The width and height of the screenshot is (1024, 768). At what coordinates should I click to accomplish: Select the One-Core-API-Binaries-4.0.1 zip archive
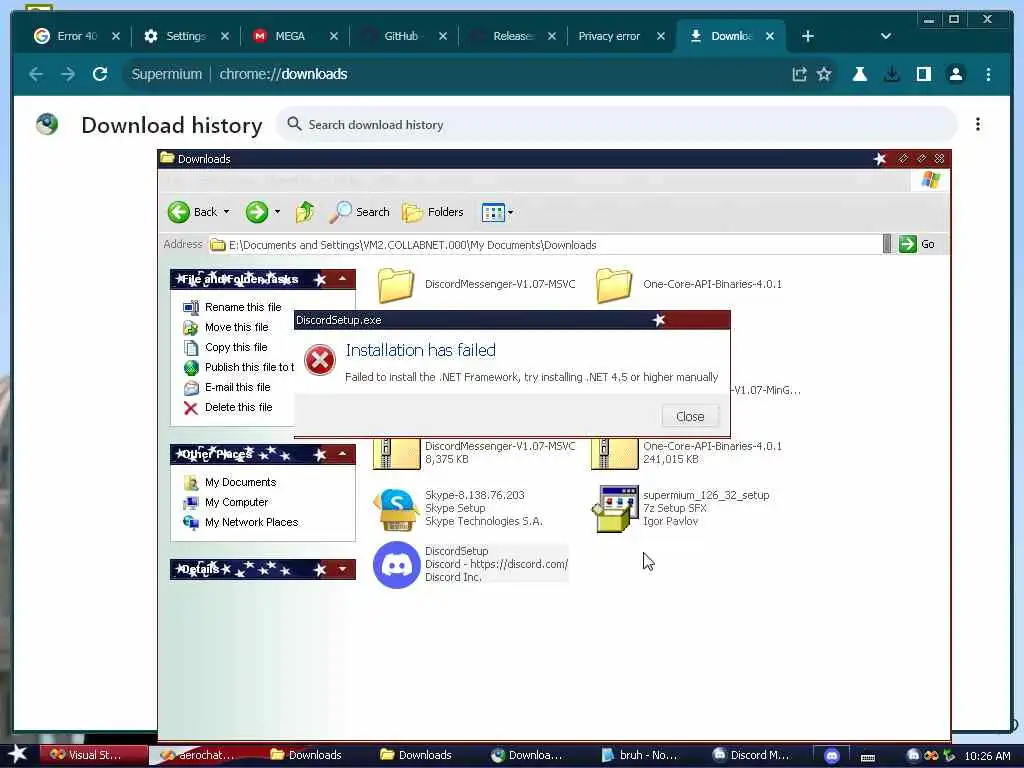click(x=686, y=453)
